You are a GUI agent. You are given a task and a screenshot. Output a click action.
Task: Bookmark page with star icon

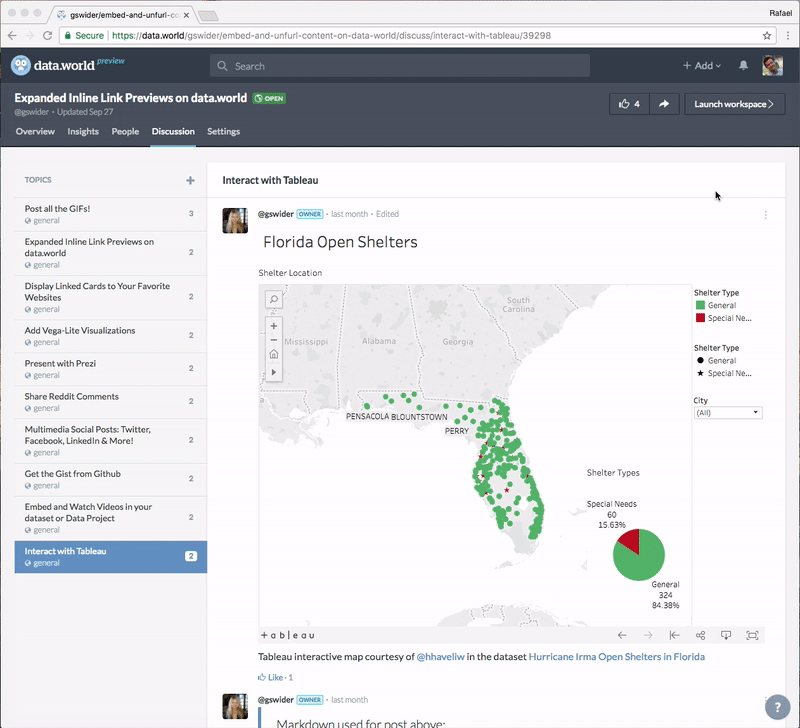tap(766, 35)
